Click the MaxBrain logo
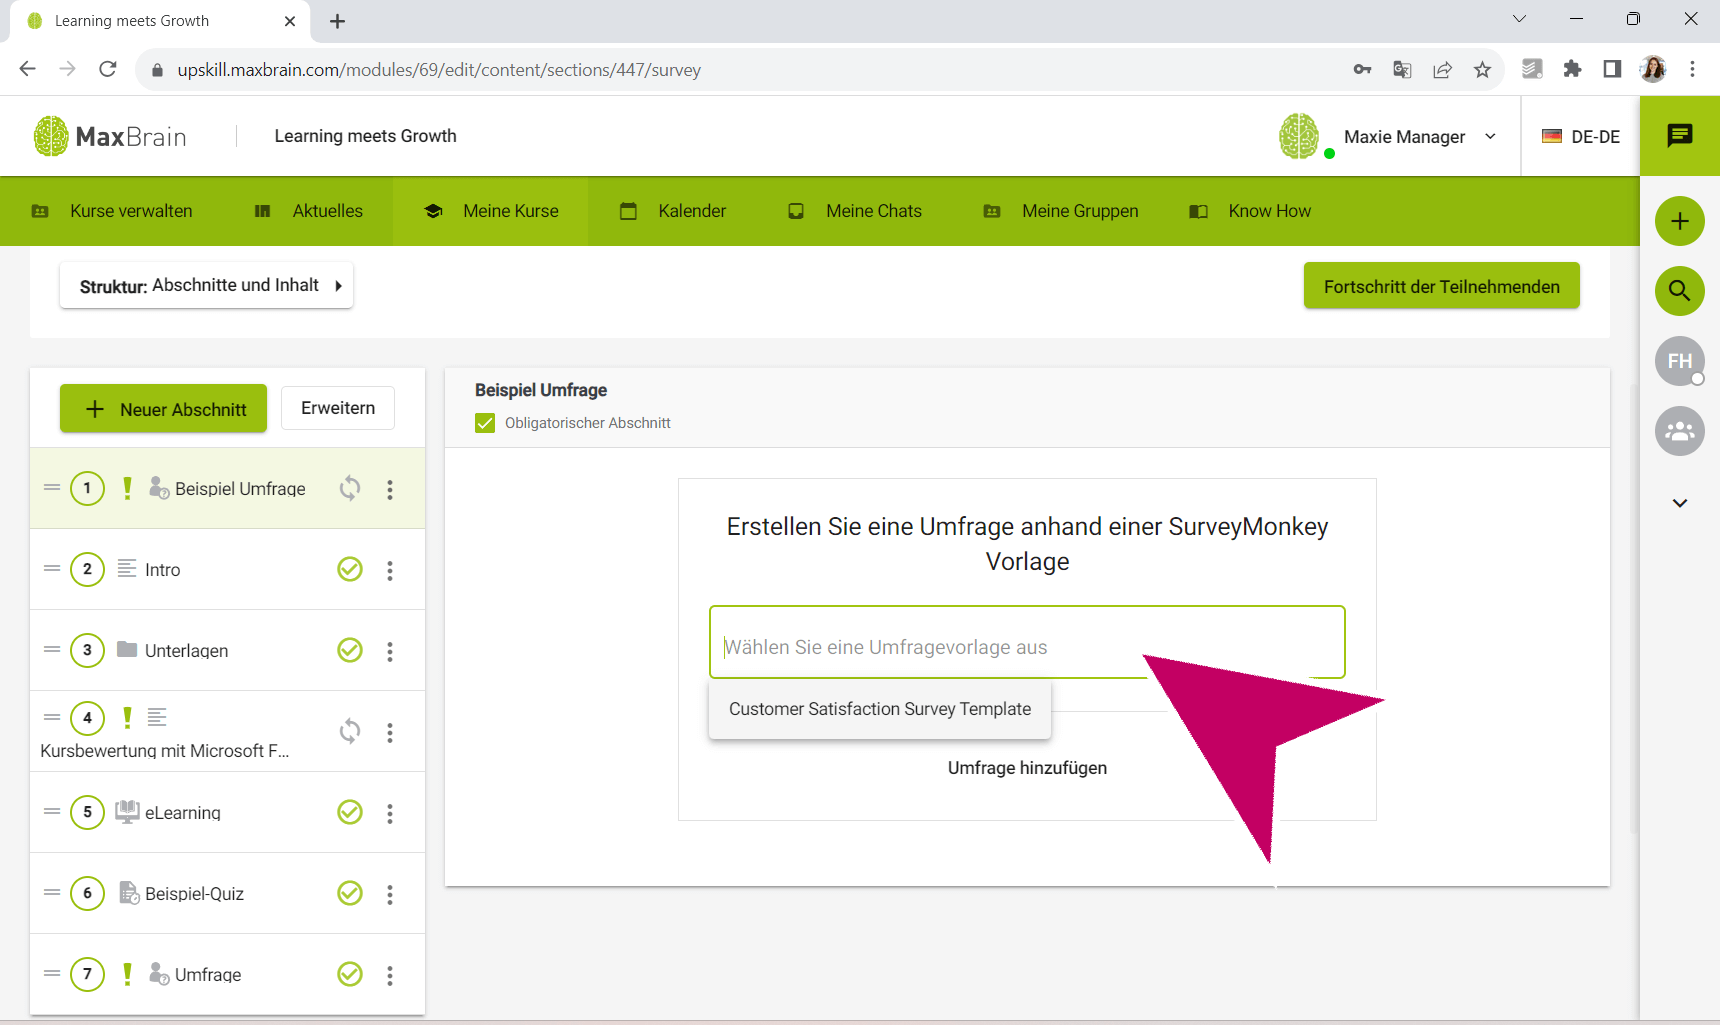This screenshot has width=1730, height=1025. 110,137
